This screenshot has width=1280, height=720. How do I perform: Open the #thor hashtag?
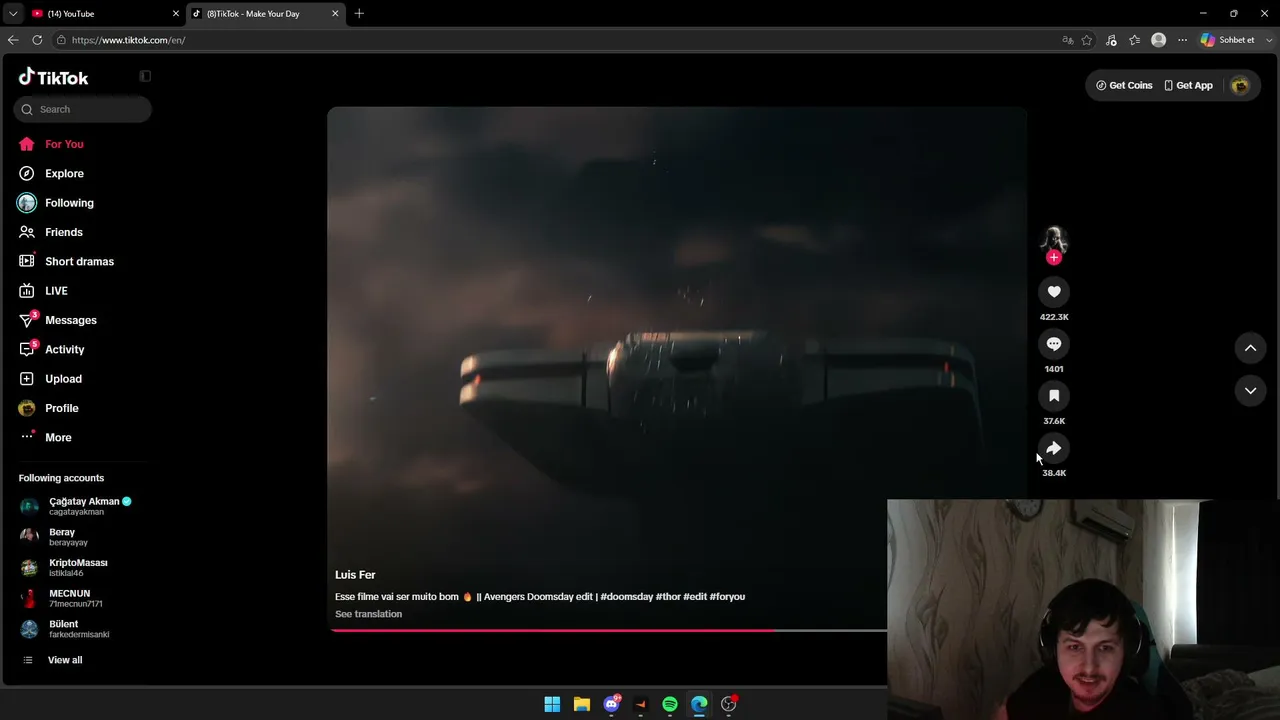[667, 597]
